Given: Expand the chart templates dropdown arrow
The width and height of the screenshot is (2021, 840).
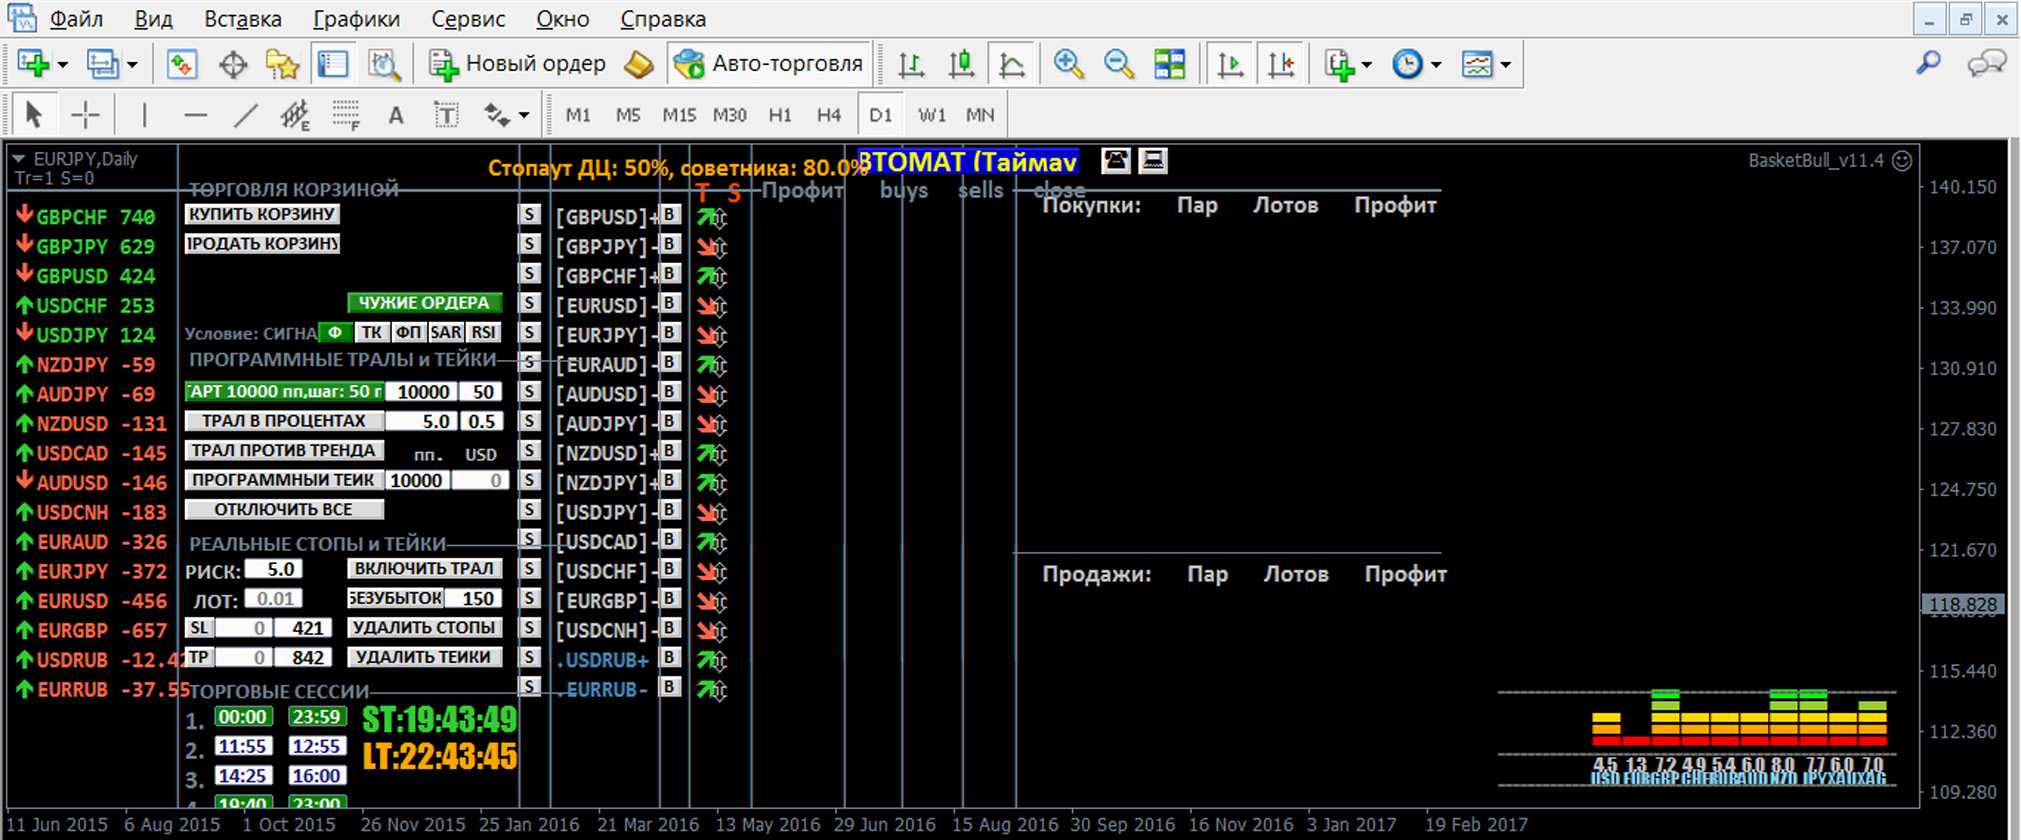Looking at the screenshot, I should click(1505, 65).
